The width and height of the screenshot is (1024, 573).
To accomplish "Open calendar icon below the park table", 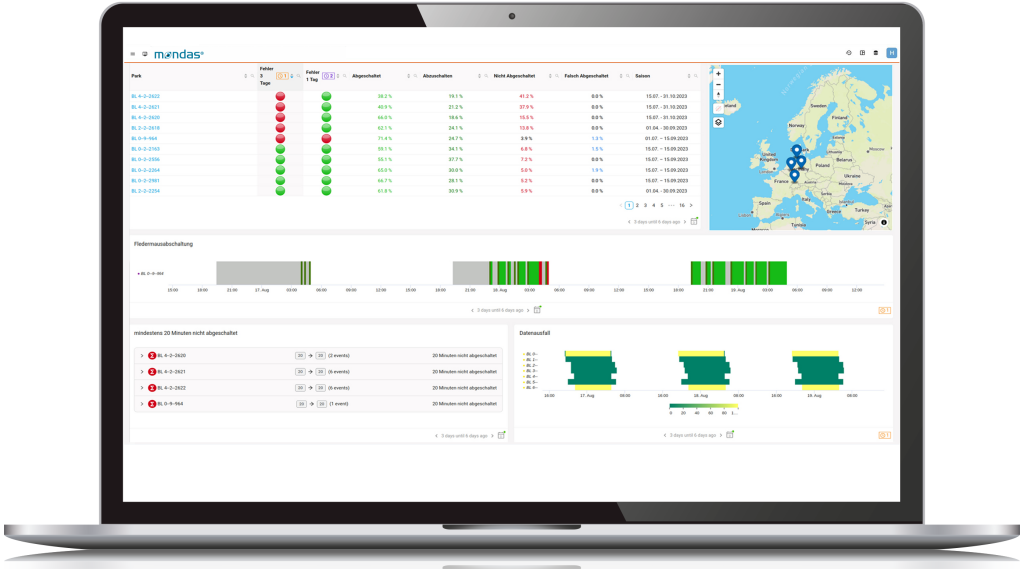I will tap(694, 221).
